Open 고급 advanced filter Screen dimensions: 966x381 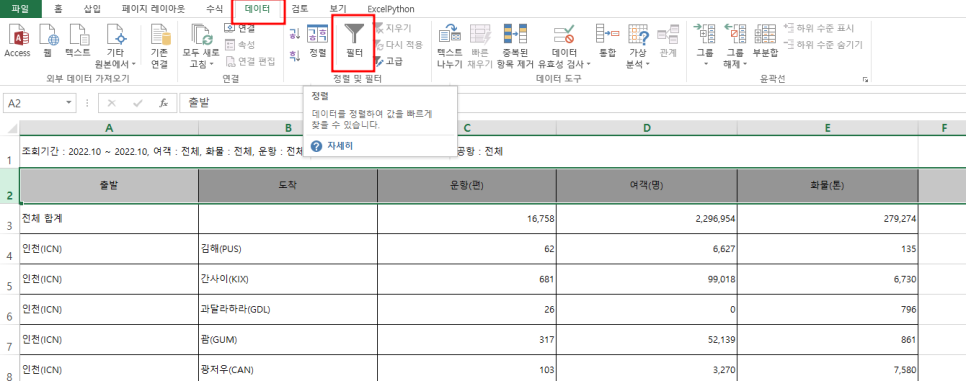389,61
